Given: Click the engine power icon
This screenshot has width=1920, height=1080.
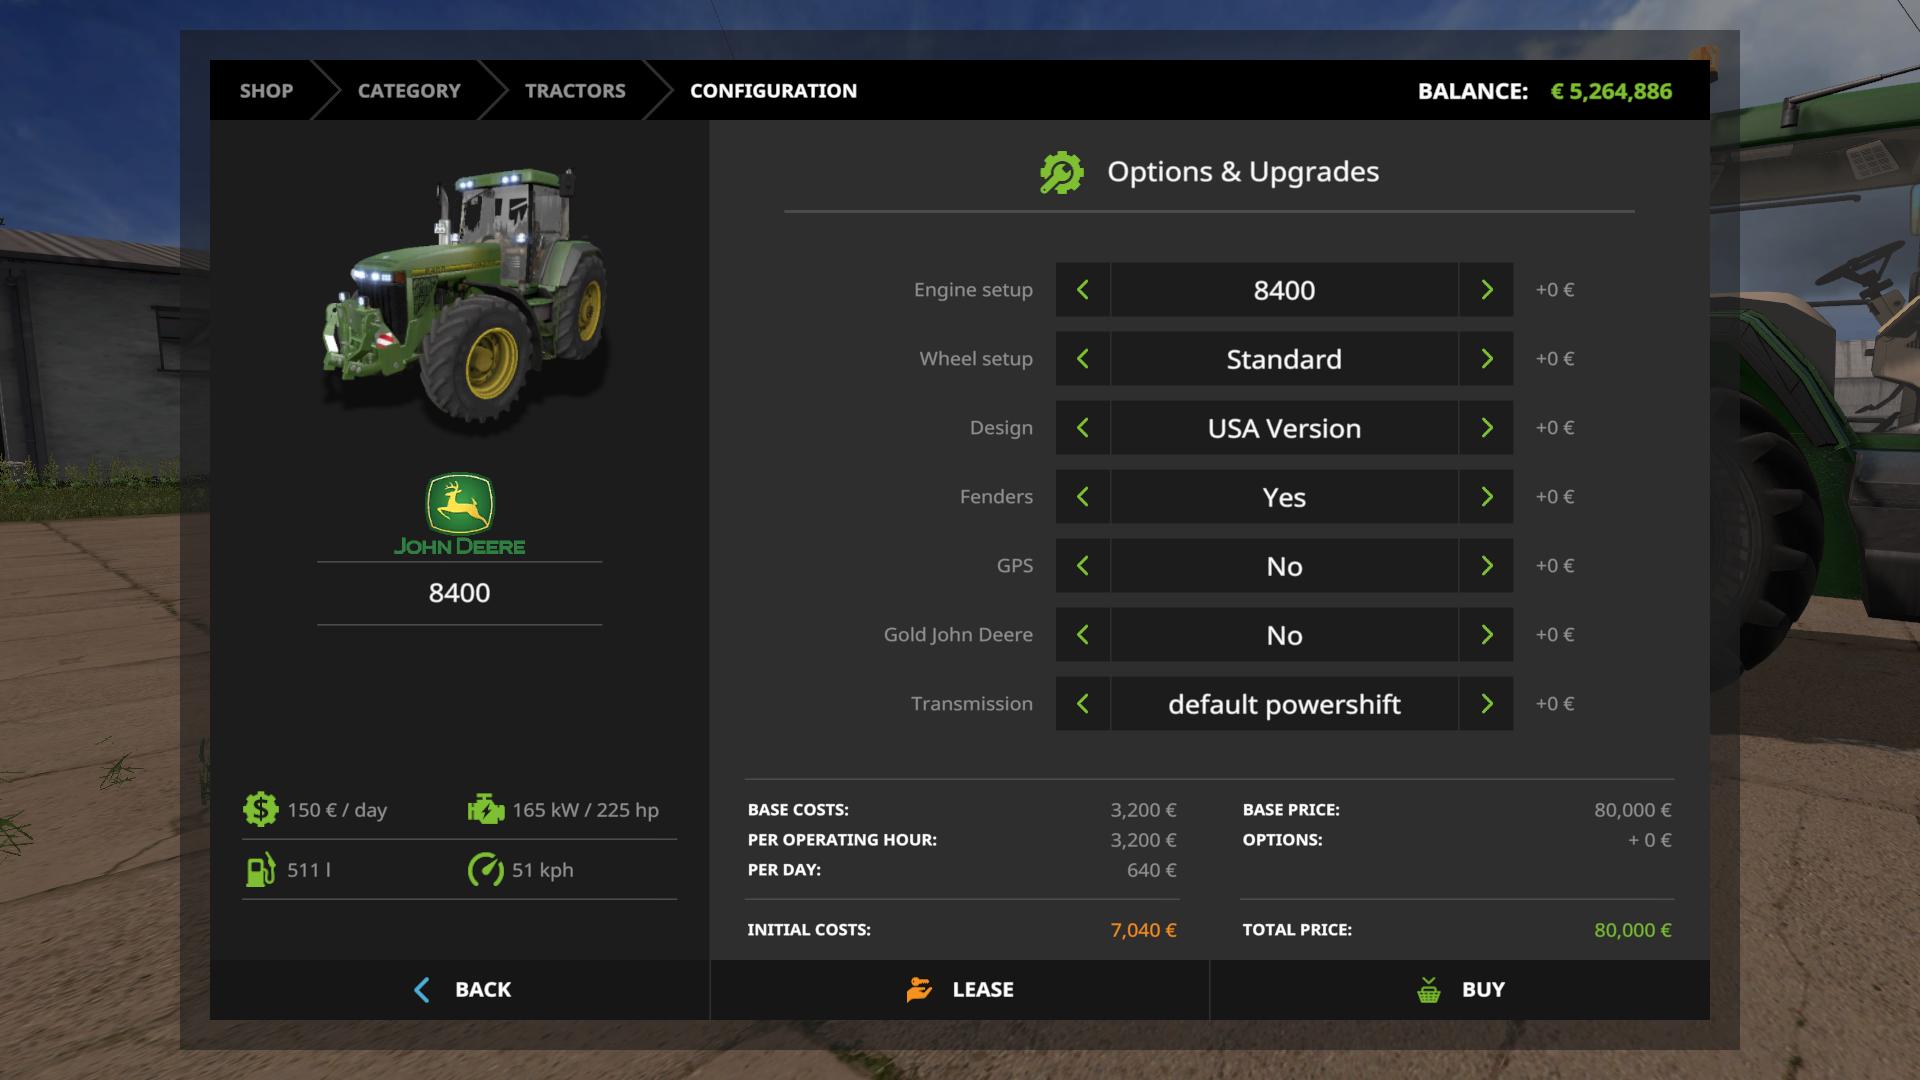Looking at the screenshot, I should (x=486, y=809).
